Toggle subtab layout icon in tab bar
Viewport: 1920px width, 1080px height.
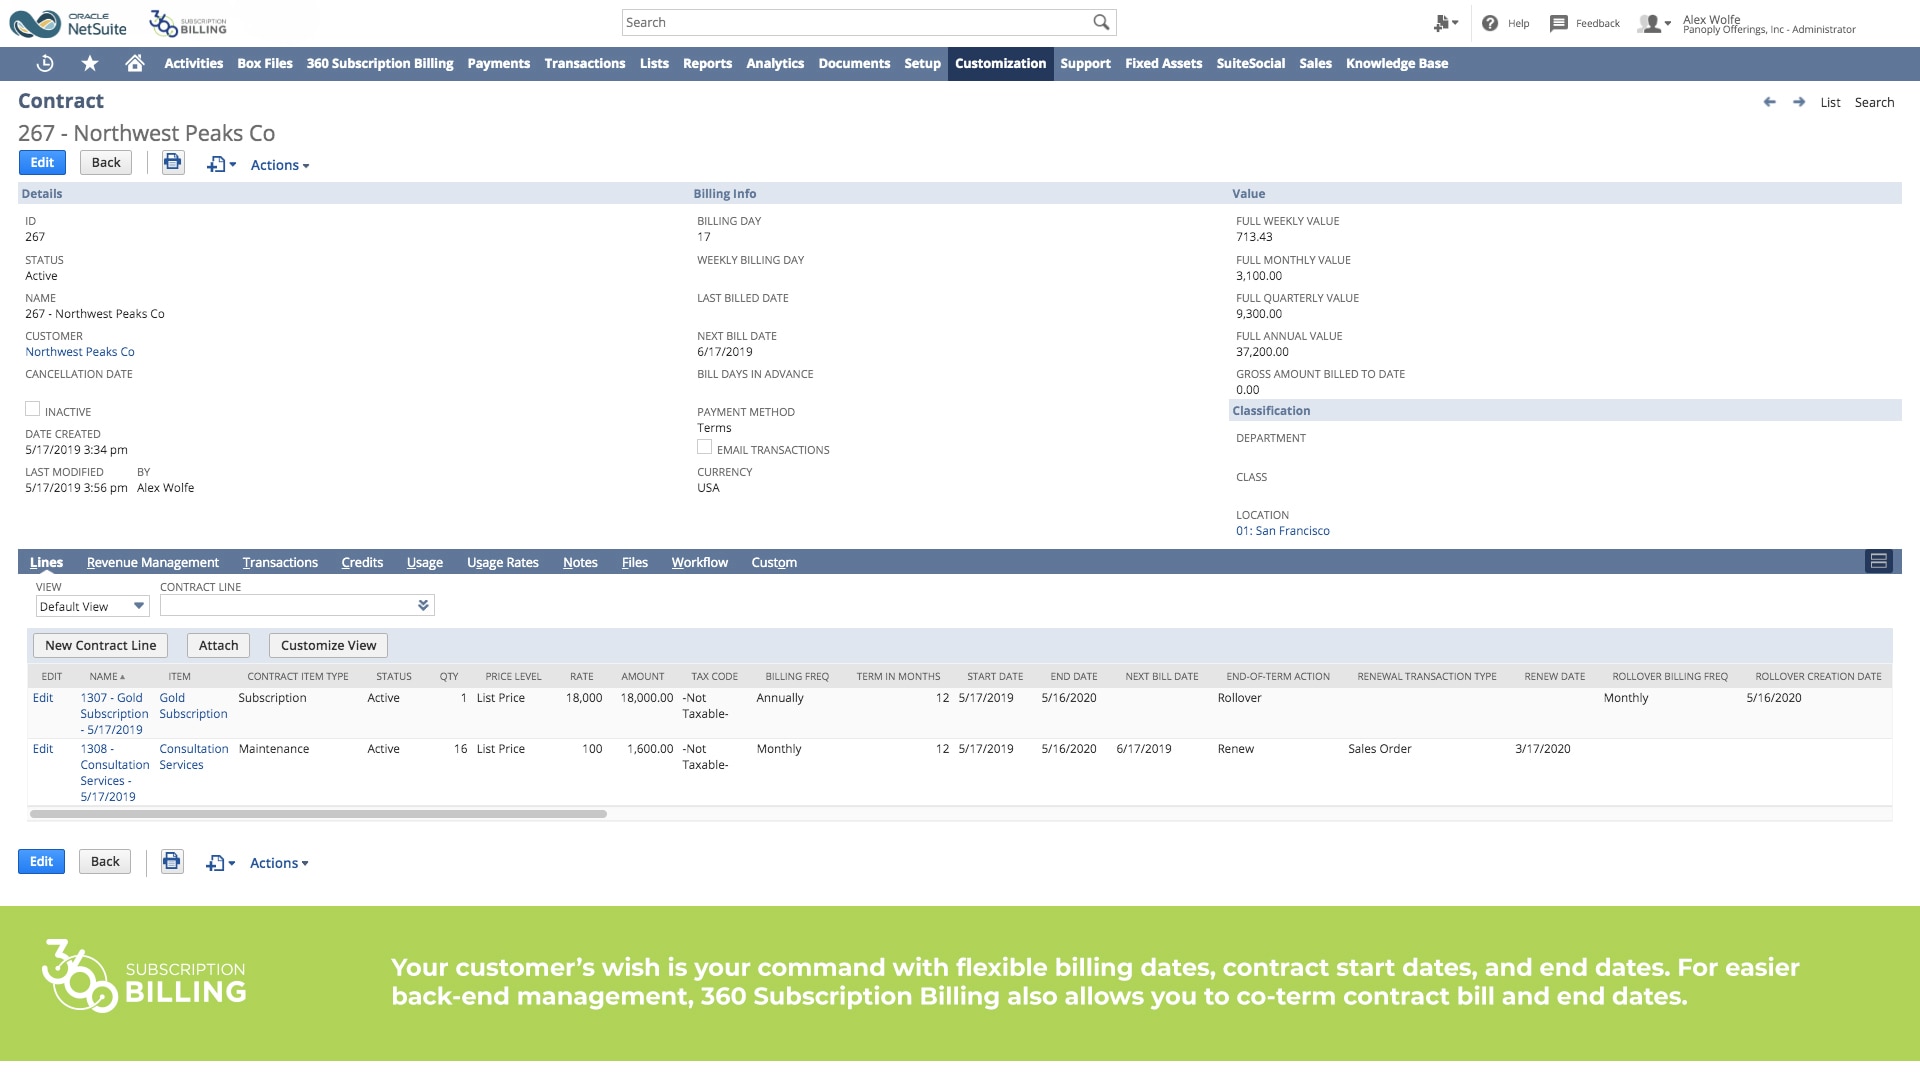tap(1878, 562)
